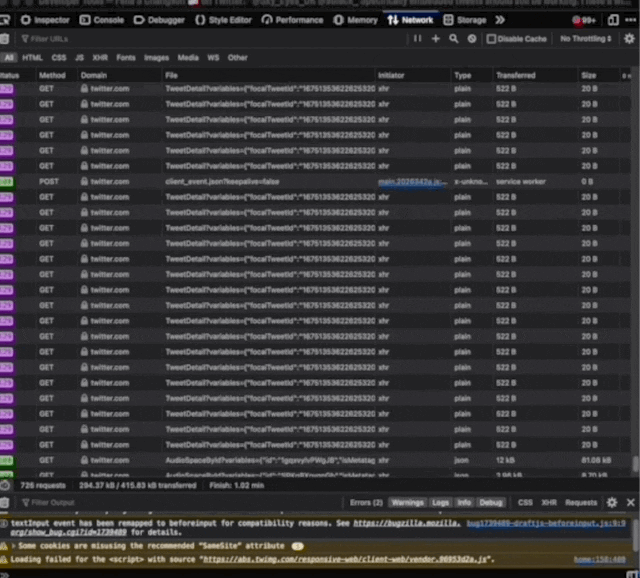Filter by CSS requests

pyautogui.click(x=59, y=58)
